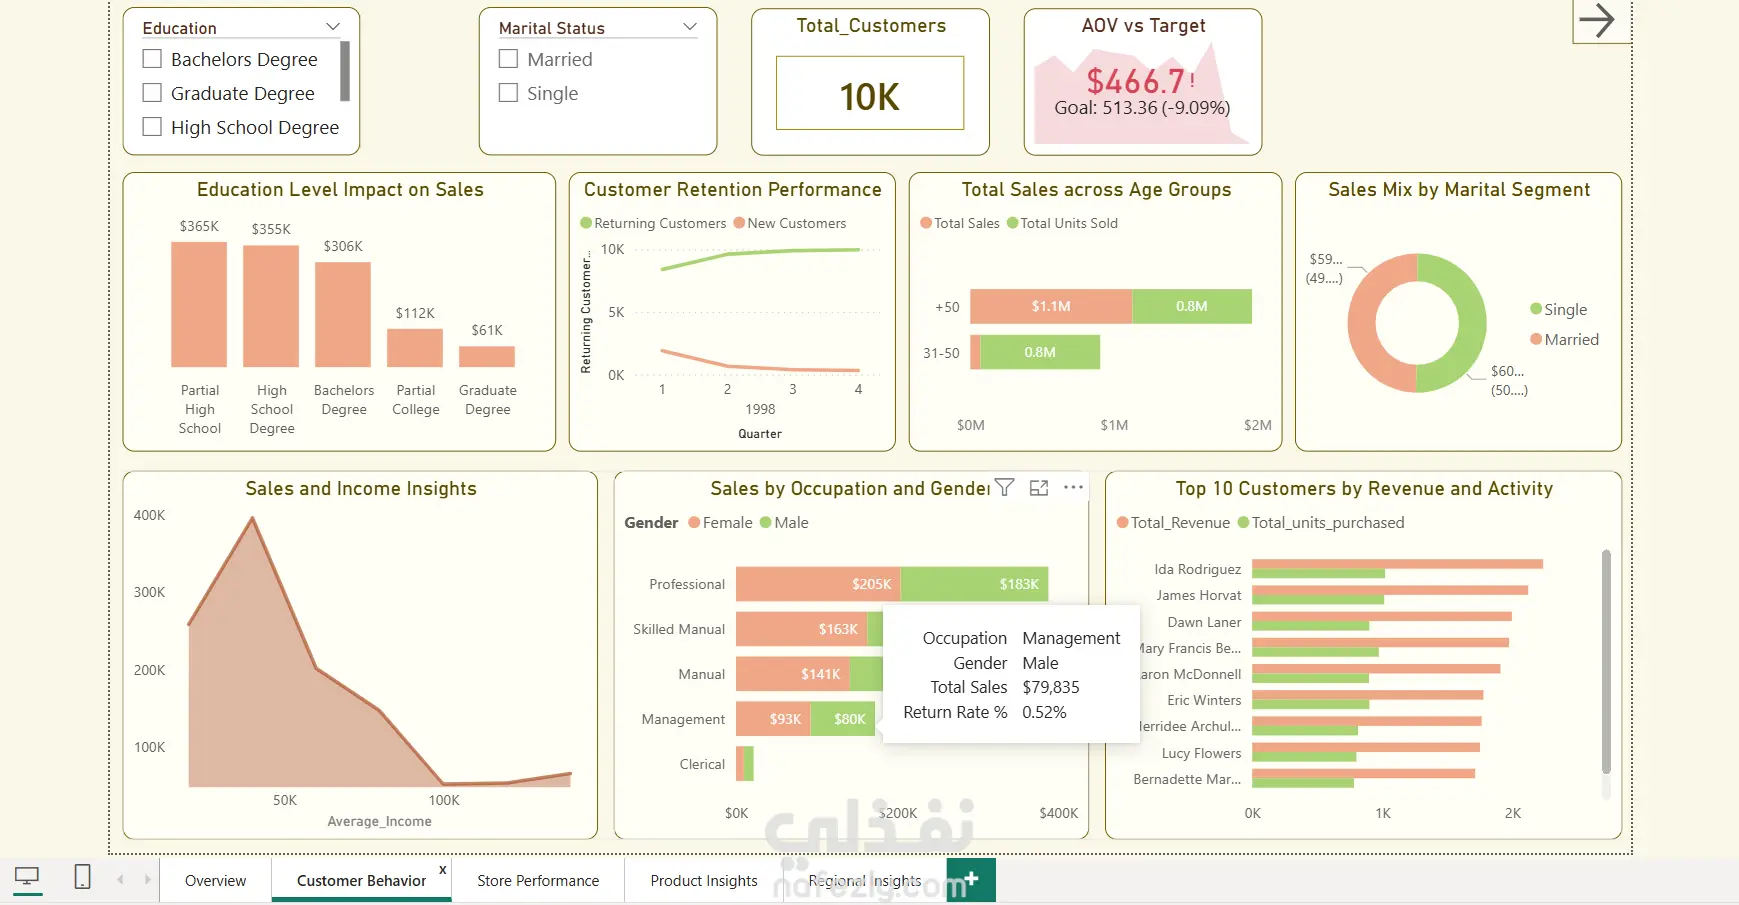The width and height of the screenshot is (1739, 905).
Task: Click the Top 10 Customers chart scrollbar
Action: 1606,661
